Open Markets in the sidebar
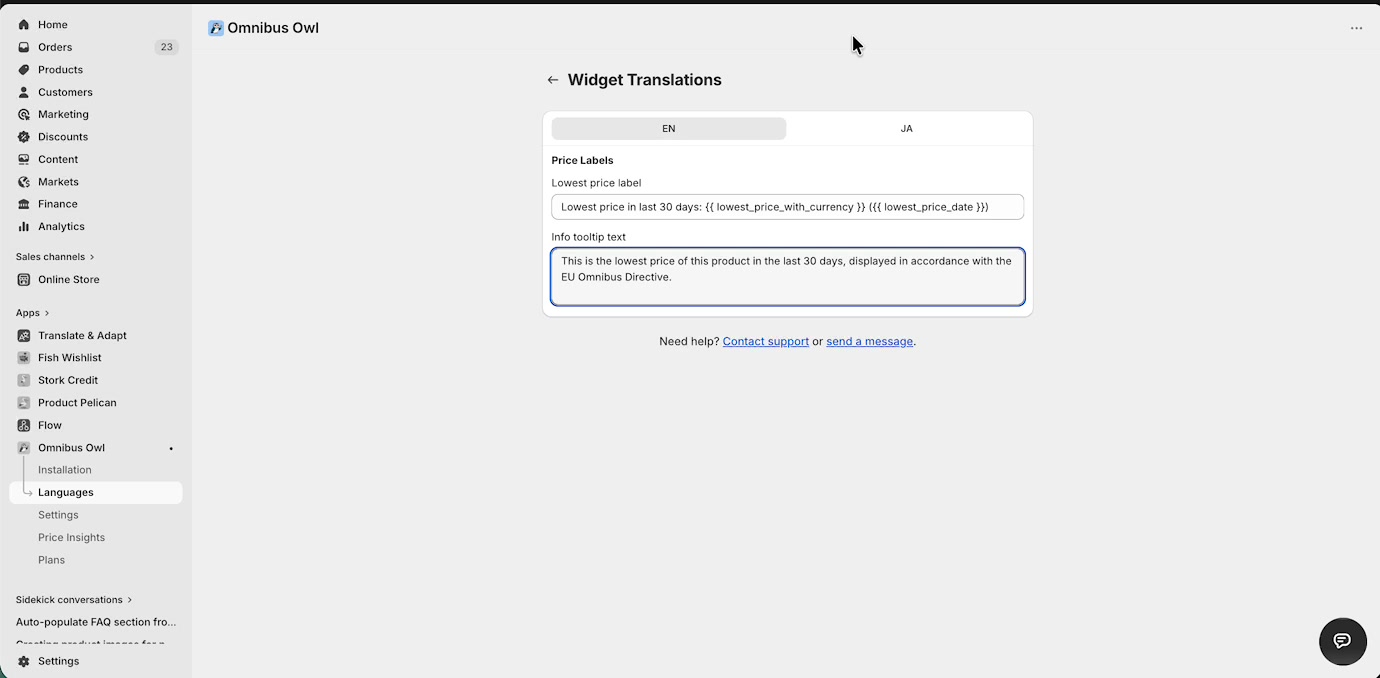The height and width of the screenshot is (678, 1380). click(x=58, y=182)
